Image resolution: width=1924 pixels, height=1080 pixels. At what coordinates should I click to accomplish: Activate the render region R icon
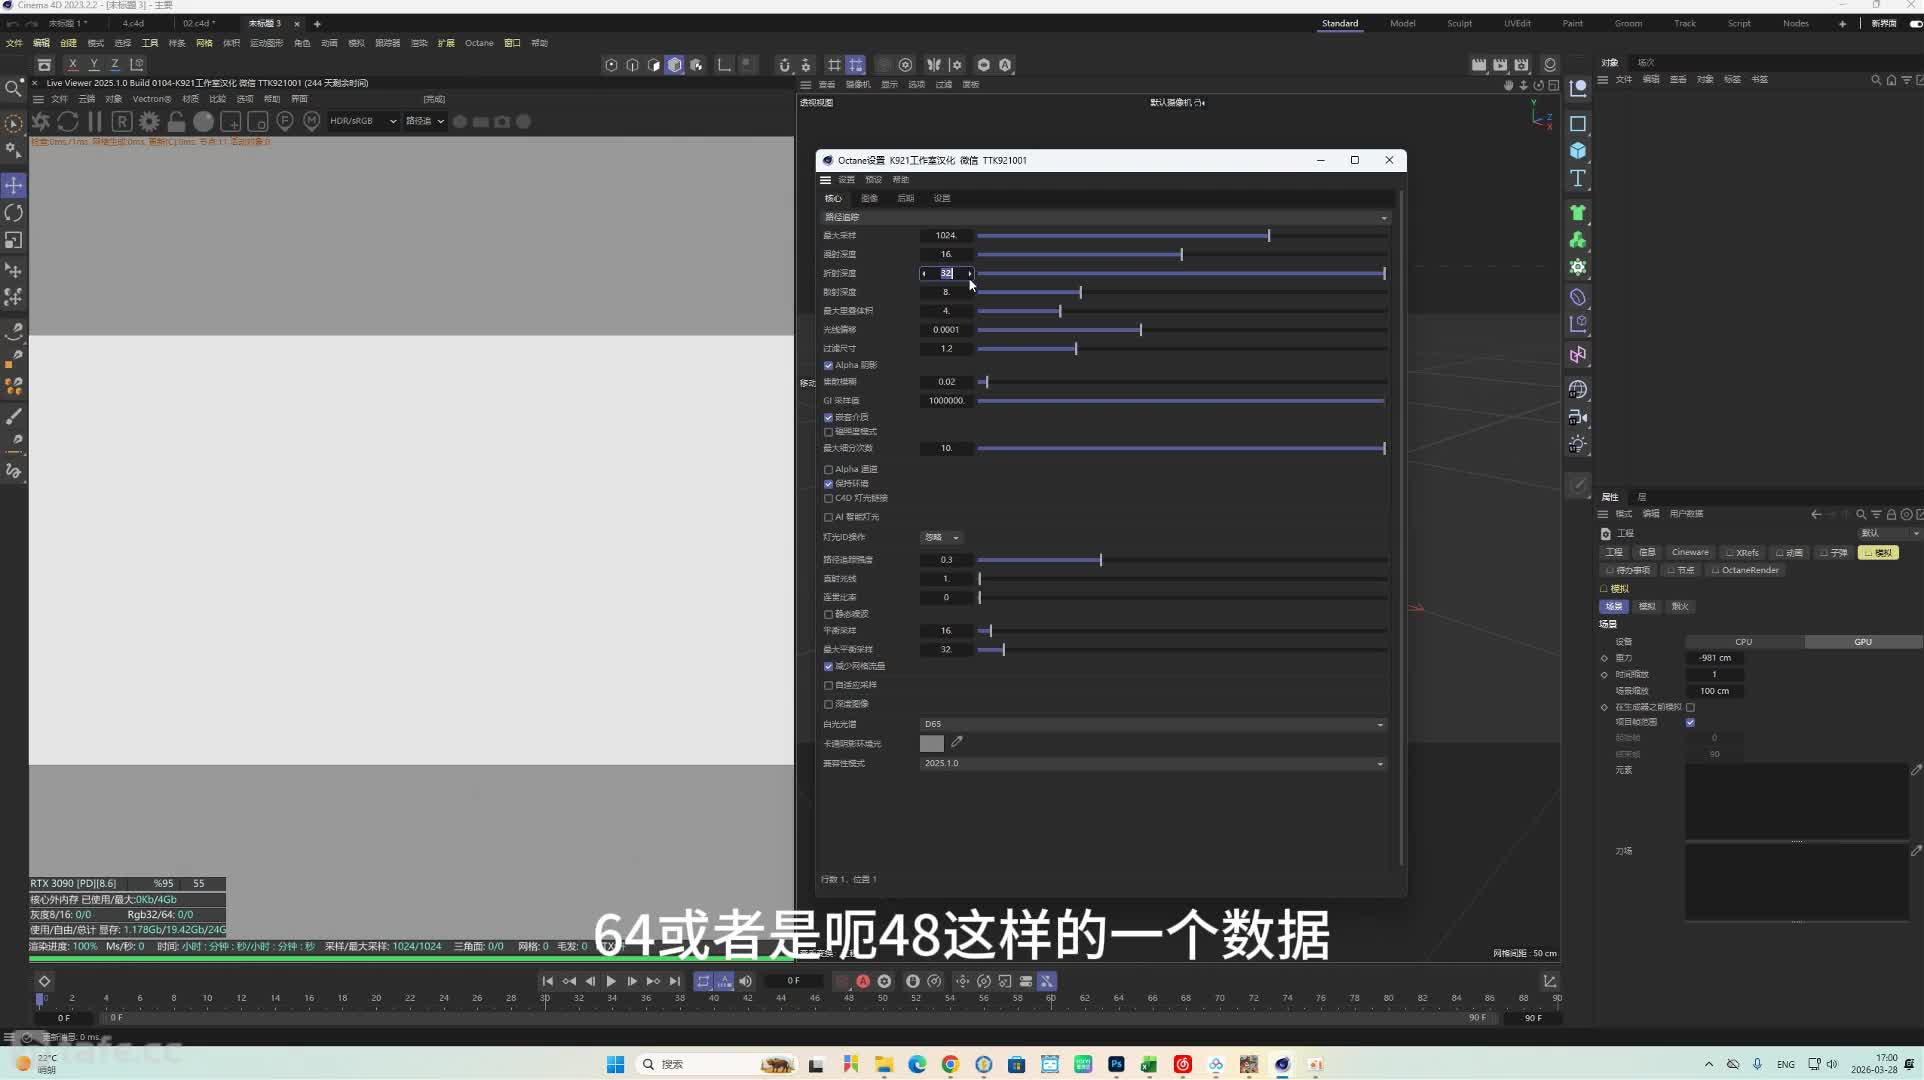pyautogui.click(x=122, y=121)
